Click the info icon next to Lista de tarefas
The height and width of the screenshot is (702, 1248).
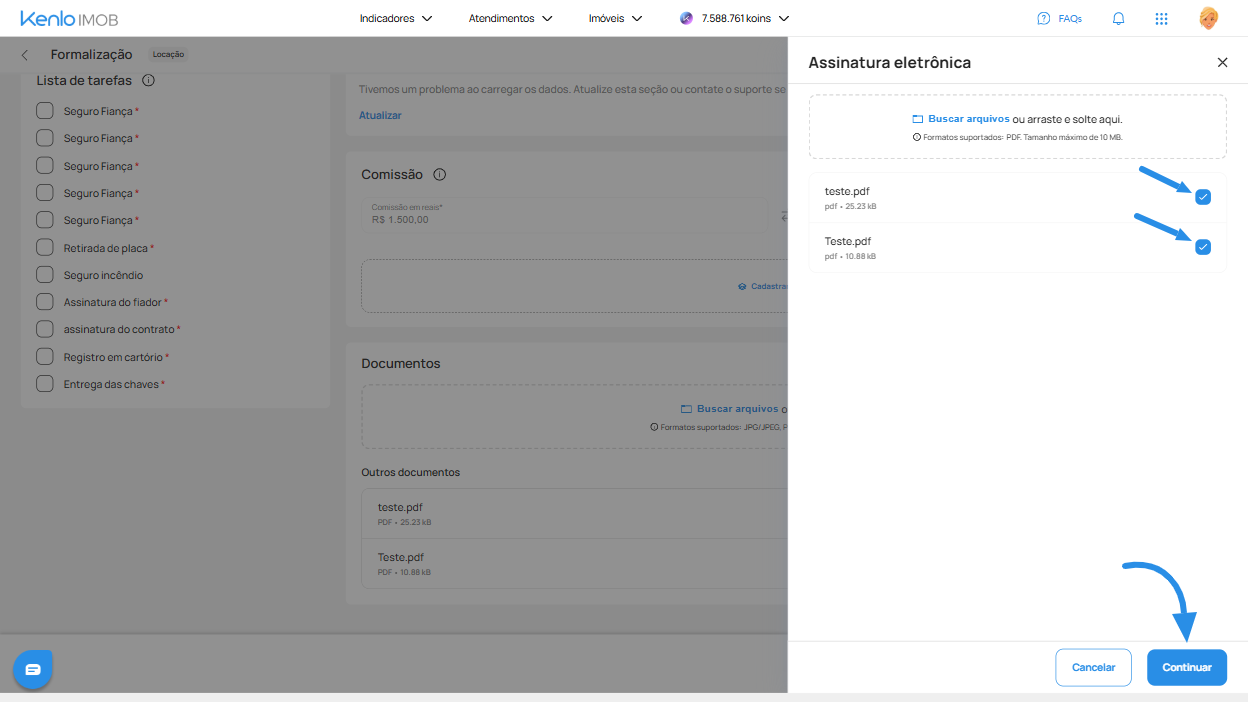[x=148, y=80]
